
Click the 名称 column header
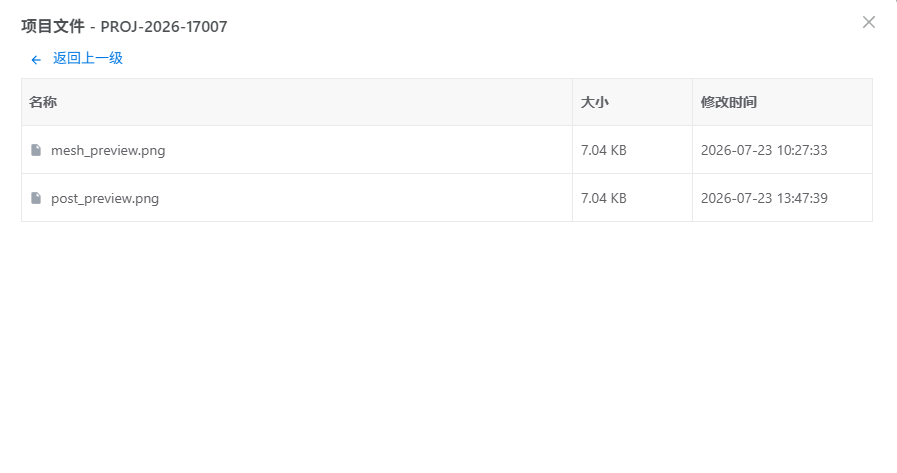coord(43,102)
